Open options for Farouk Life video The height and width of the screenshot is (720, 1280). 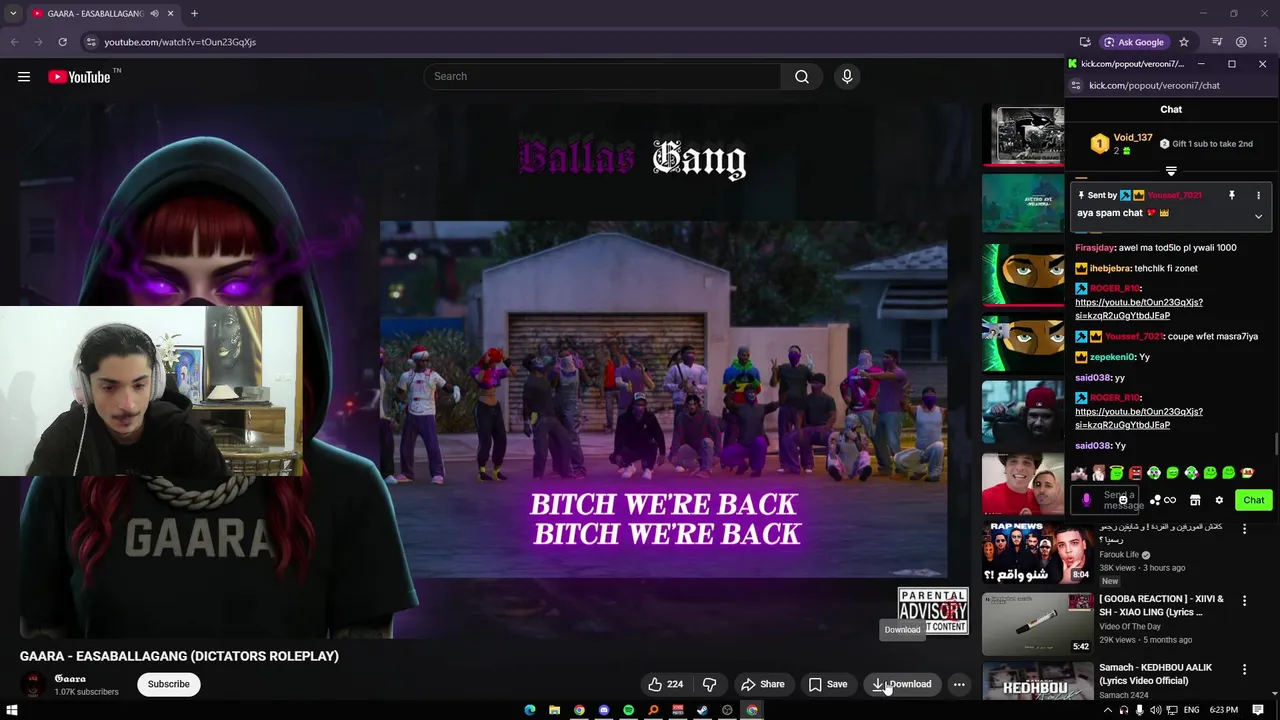(1245, 529)
